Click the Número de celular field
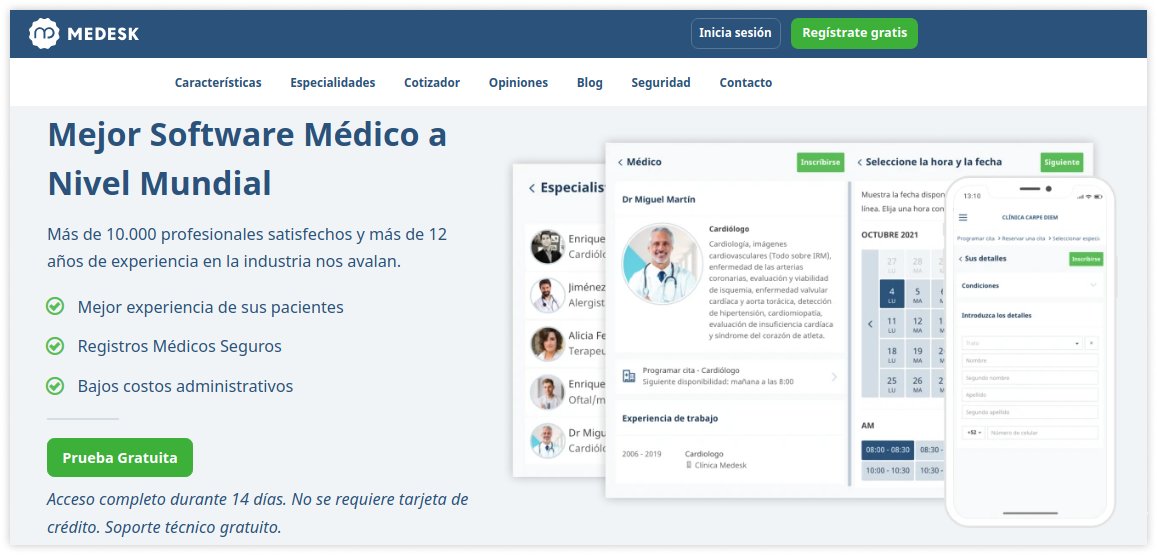Screen dimensions: 1157x555 tap(1043, 432)
